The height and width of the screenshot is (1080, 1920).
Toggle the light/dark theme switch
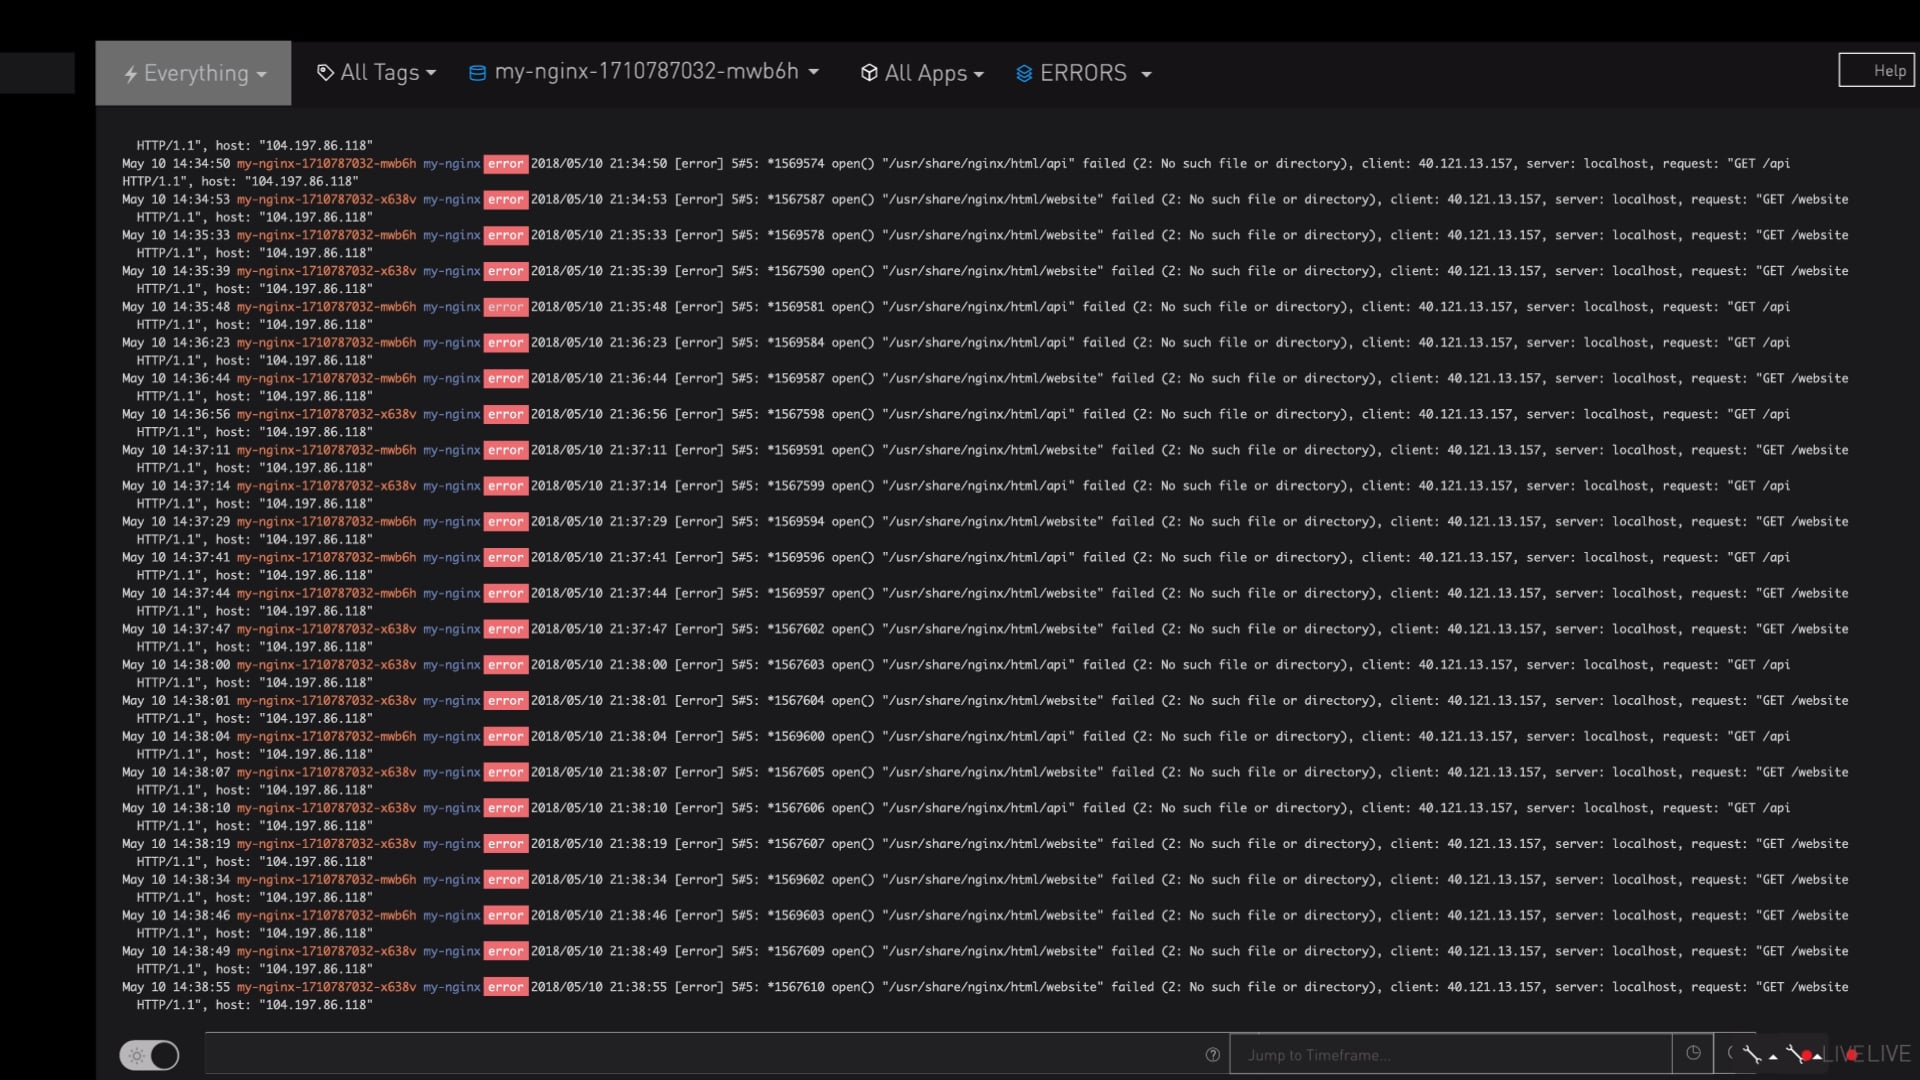point(149,1055)
